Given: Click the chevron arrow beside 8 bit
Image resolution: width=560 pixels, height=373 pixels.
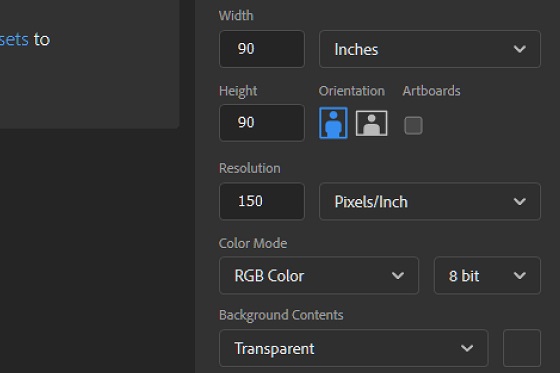Looking at the screenshot, I should 519,276.
